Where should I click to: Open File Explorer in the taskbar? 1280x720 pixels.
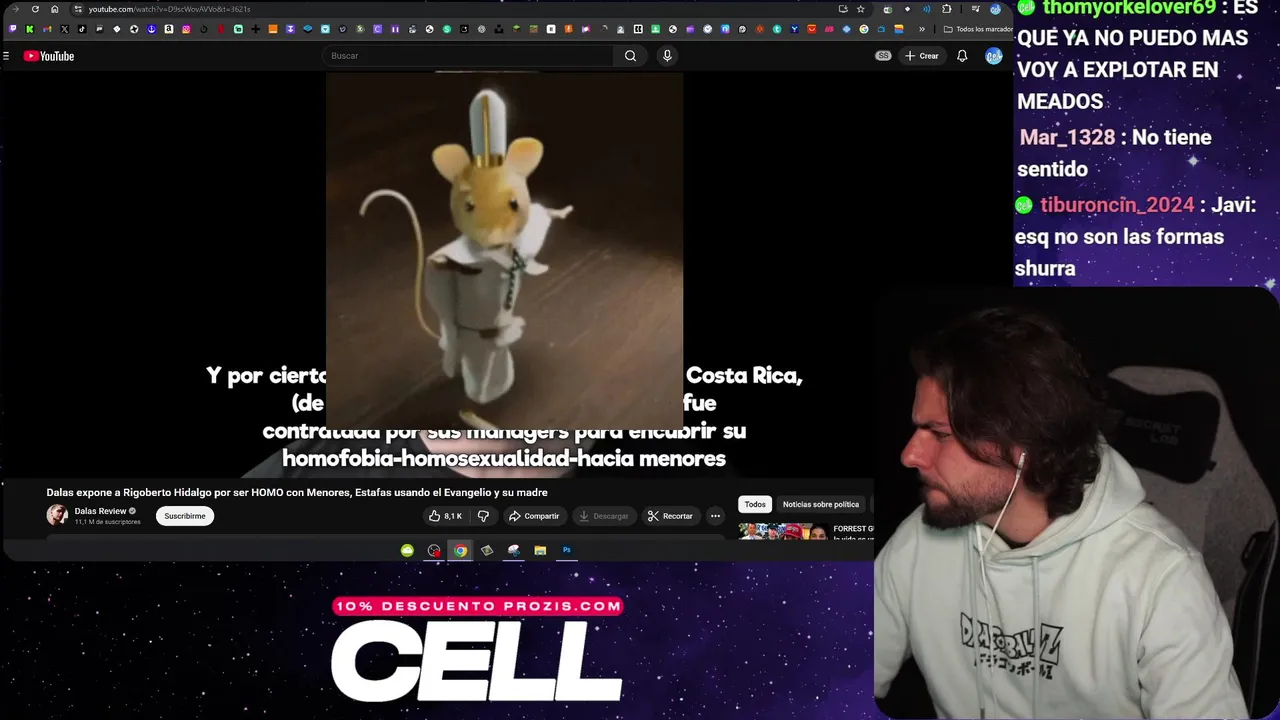tap(540, 550)
